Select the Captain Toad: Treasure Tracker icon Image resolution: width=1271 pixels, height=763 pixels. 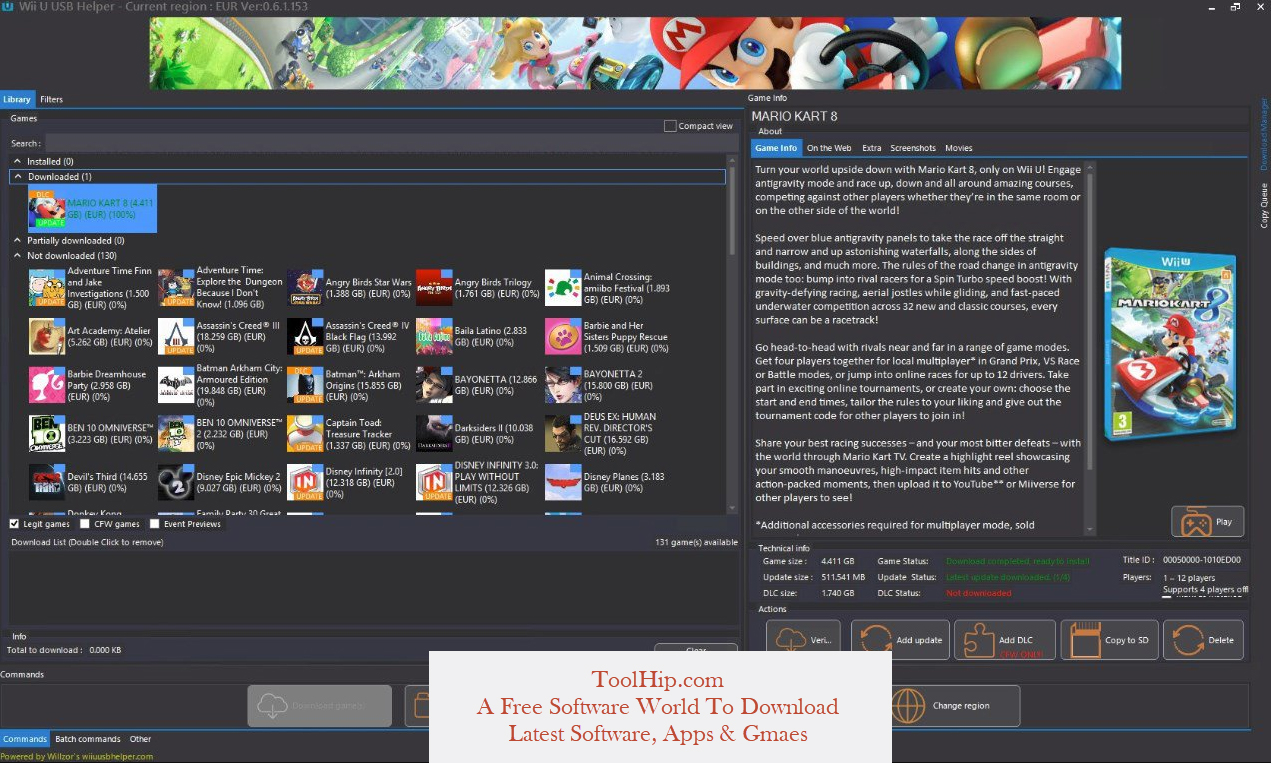coord(305,434)
